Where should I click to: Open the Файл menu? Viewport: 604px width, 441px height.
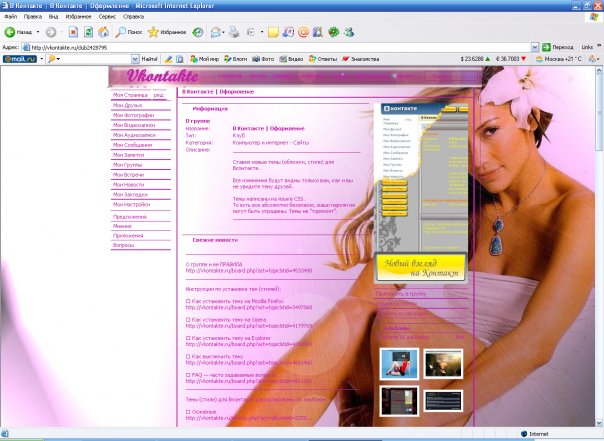(x=10, y=17)
